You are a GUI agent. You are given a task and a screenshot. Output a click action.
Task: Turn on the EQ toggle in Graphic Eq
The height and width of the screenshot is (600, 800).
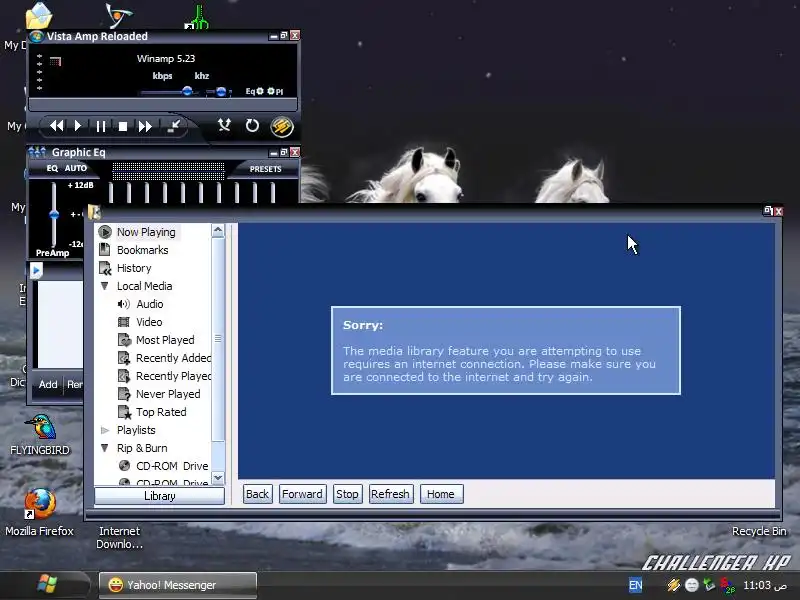pos(52,168)
